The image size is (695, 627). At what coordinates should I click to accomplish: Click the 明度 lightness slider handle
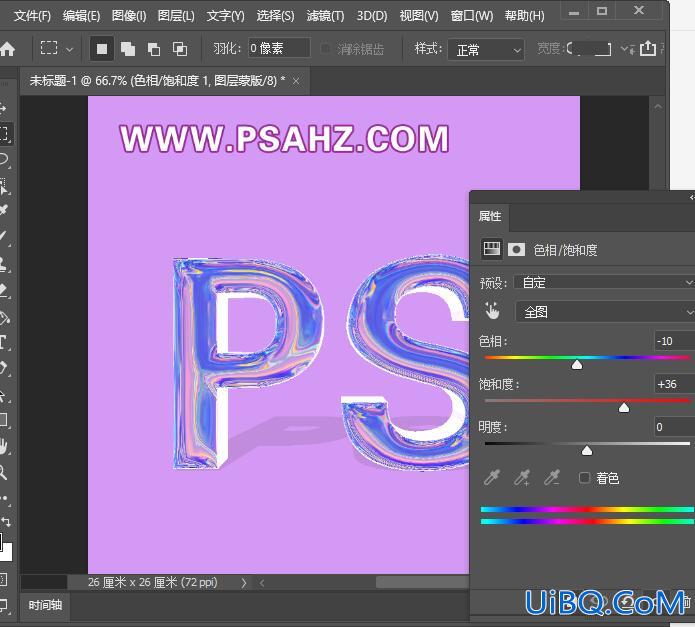587,451
